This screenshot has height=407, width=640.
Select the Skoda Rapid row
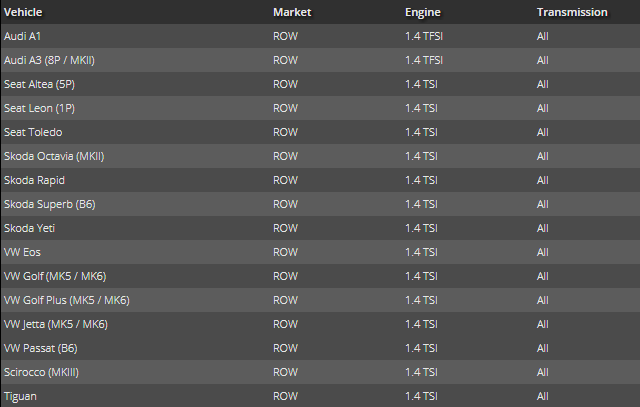pos(34,180)
